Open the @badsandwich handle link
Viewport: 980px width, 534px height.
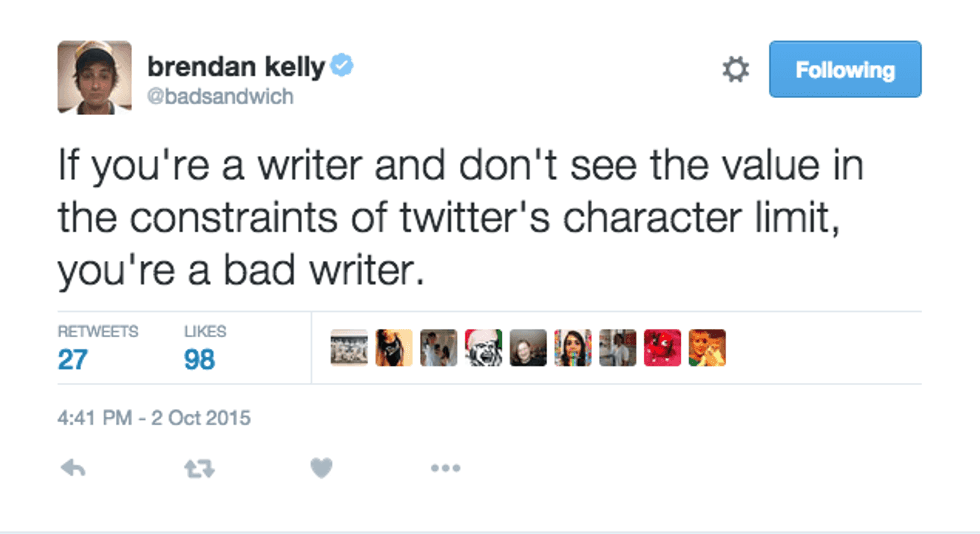click(x=220, y=97)
